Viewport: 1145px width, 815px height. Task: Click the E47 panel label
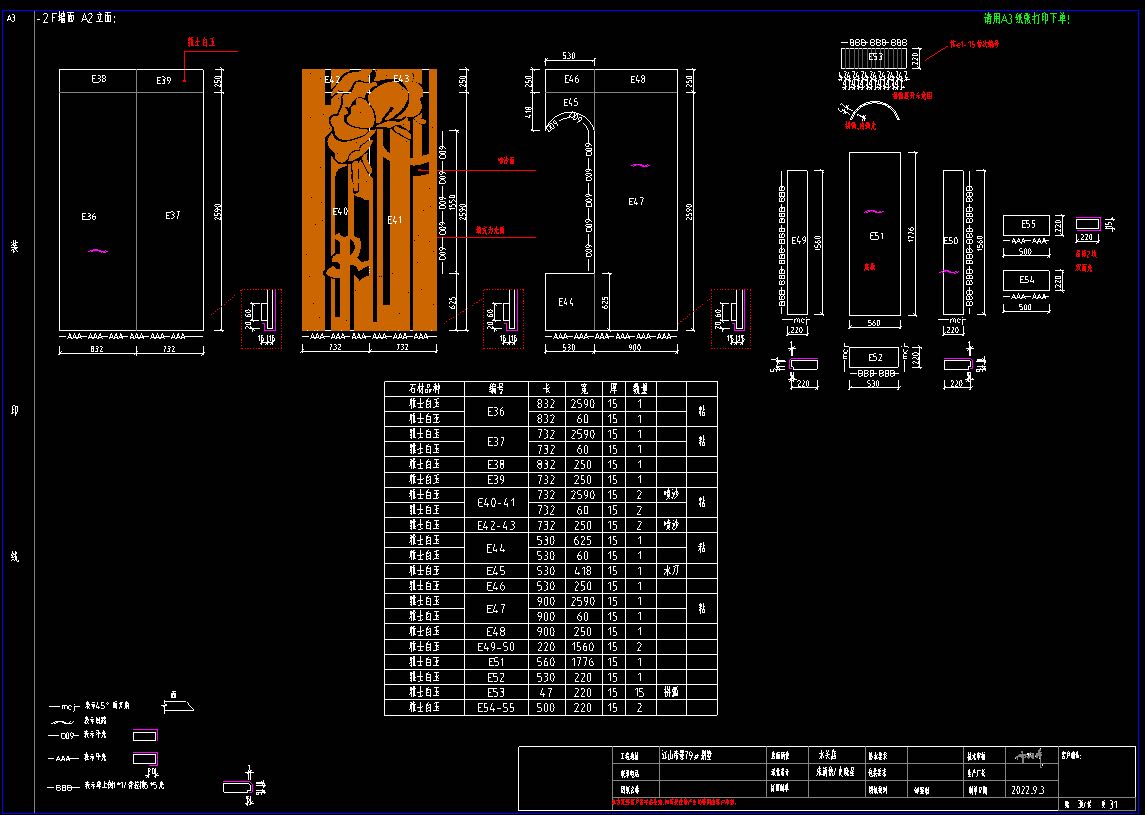coord(637,201)
